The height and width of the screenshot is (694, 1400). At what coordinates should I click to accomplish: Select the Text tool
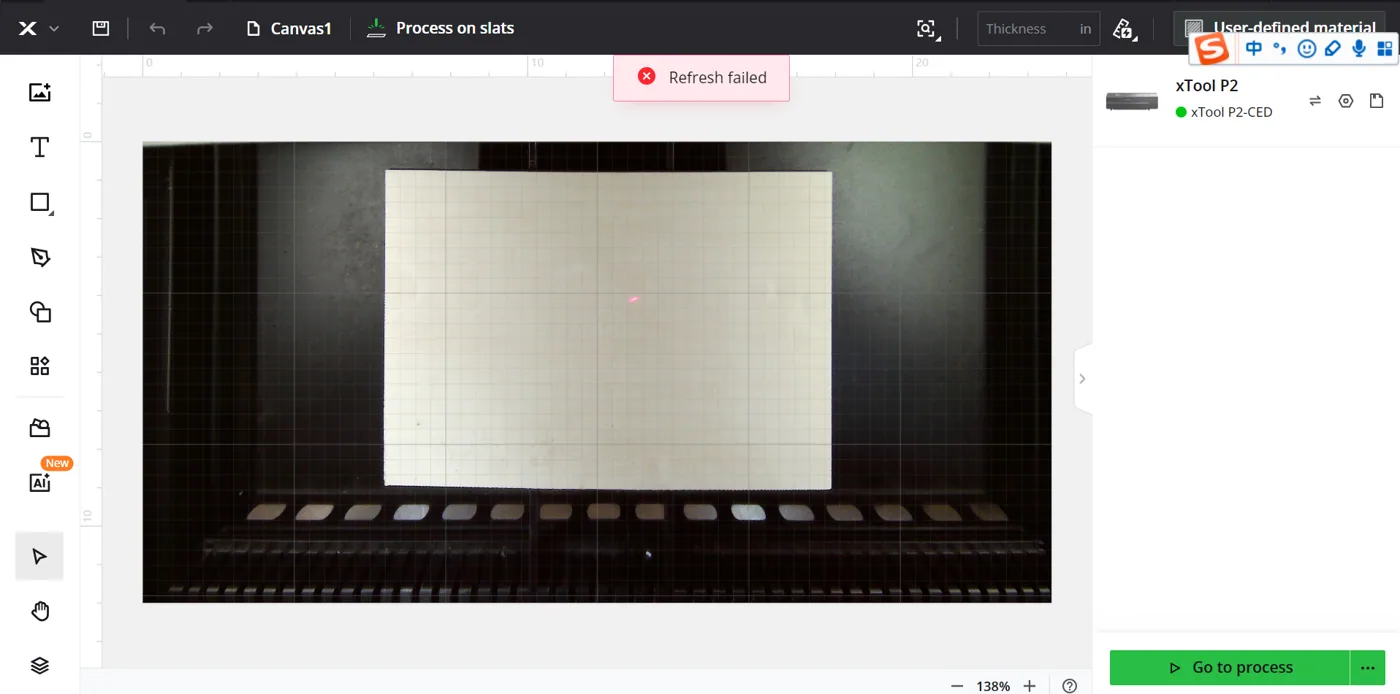point(40,148)
